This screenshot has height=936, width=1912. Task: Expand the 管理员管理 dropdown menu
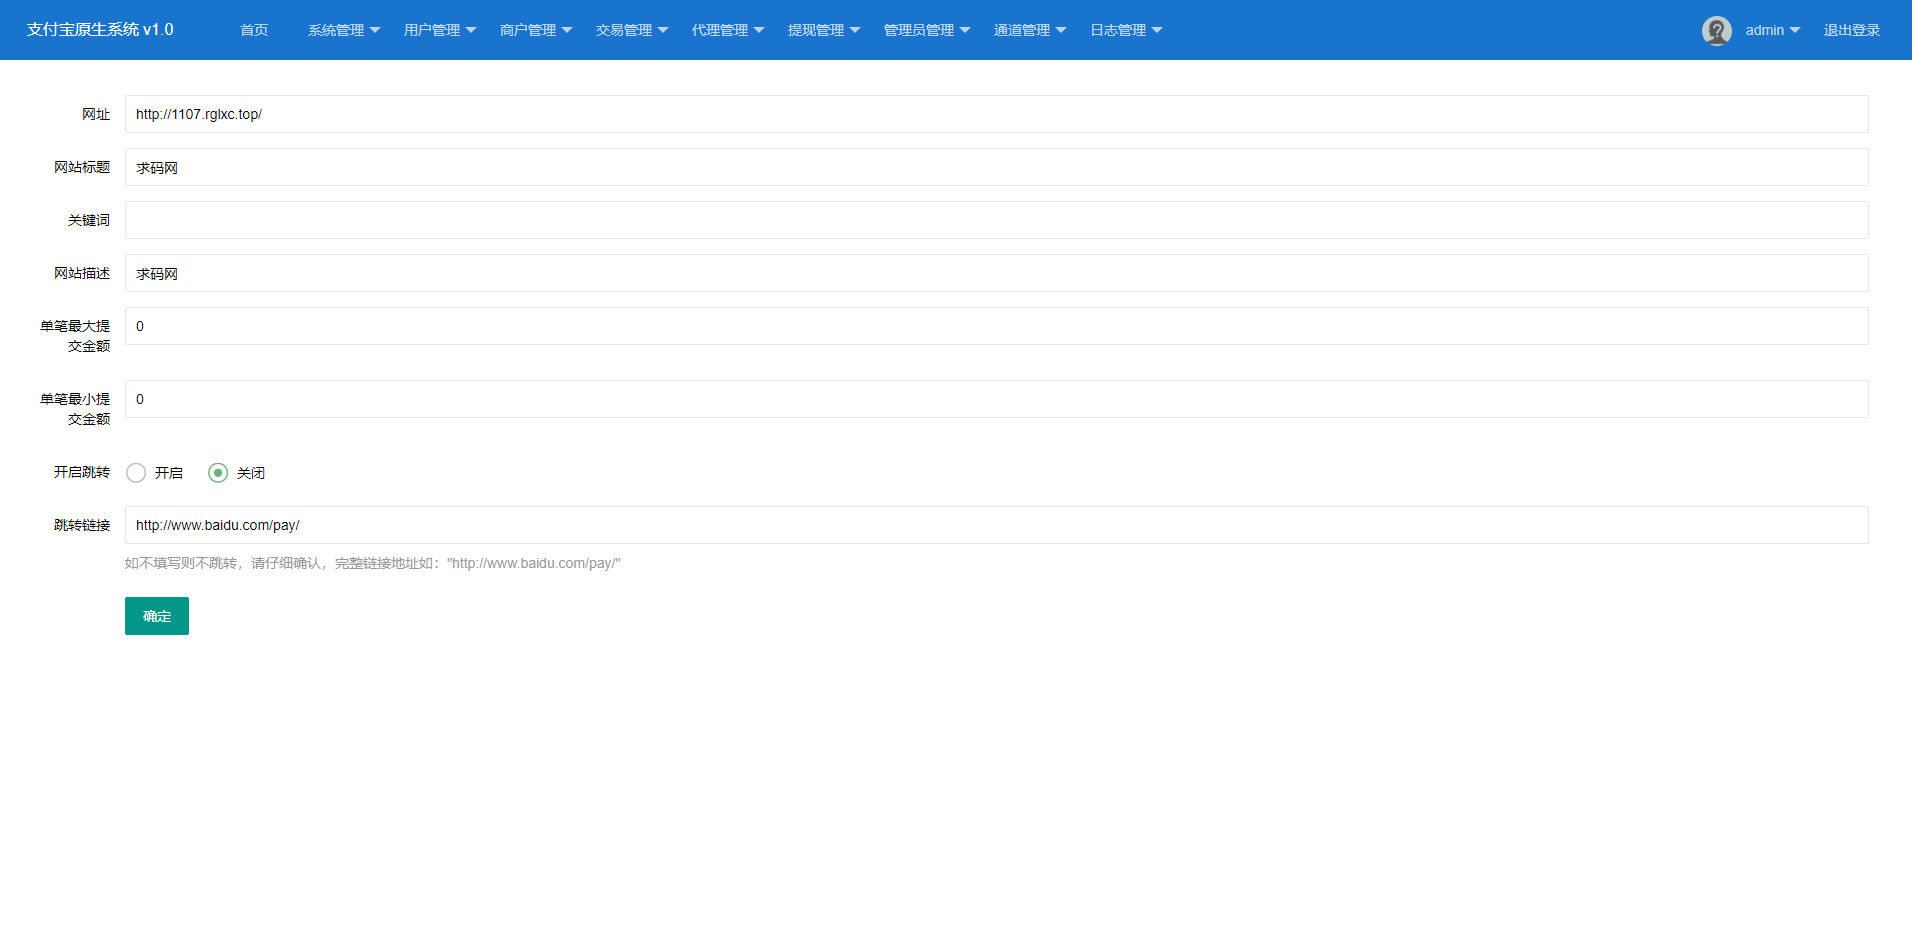(x=926, y=30)
